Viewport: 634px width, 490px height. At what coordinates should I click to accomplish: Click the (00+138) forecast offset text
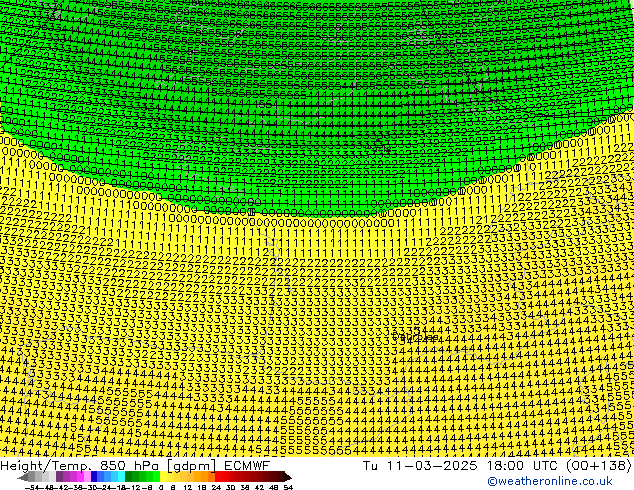(599, 465)
